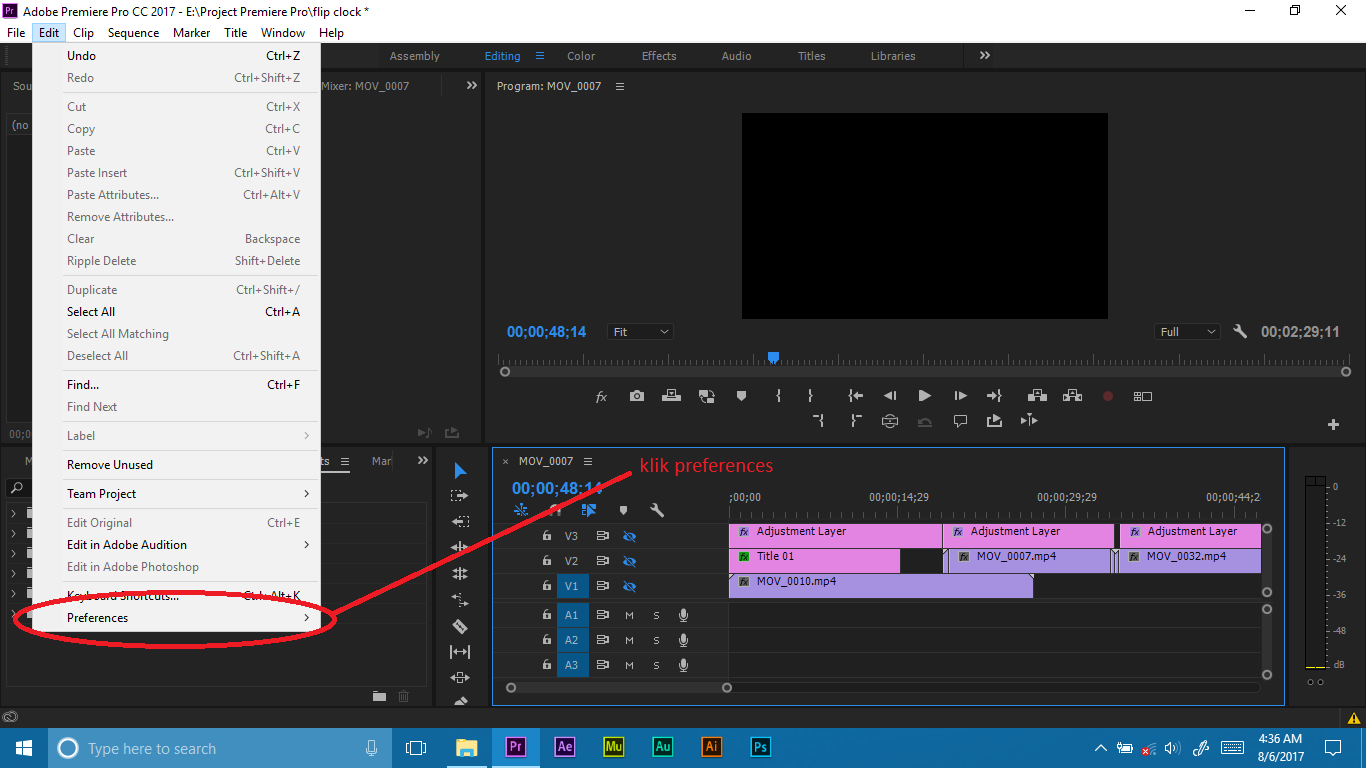Select the MOV_0010.mp4 clip on V1
The height and width of the screenshot is (768, 1366).
coord(880,586)
